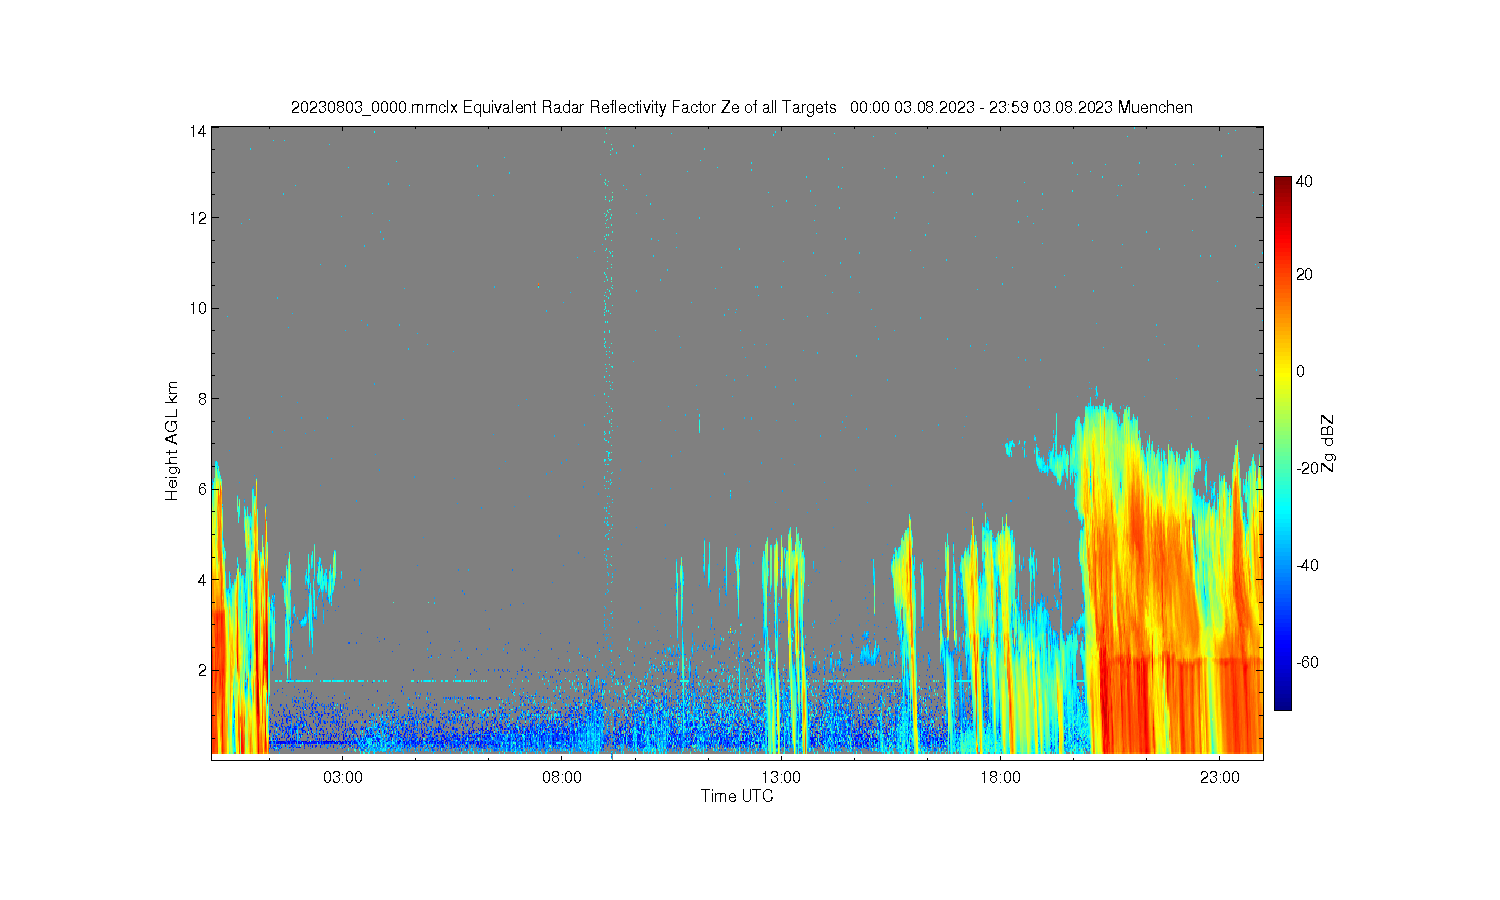This screenshot has width=1500, height=900.
Task: Click the height tick label '4' on y-axis
Action: [202, 579]
